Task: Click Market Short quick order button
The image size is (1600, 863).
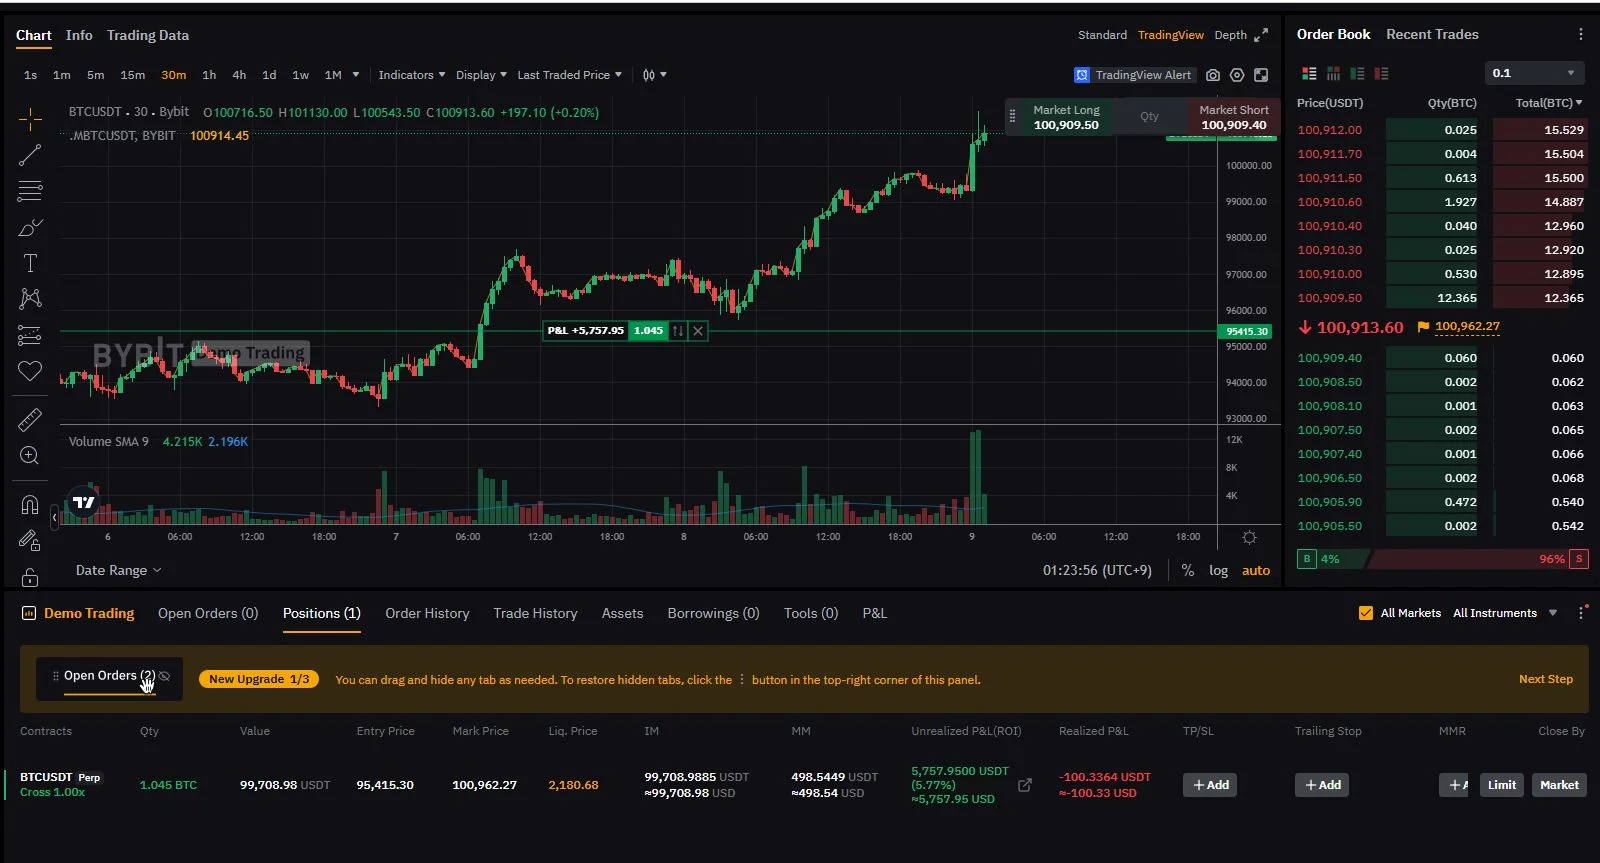Action: point(1234,117)
